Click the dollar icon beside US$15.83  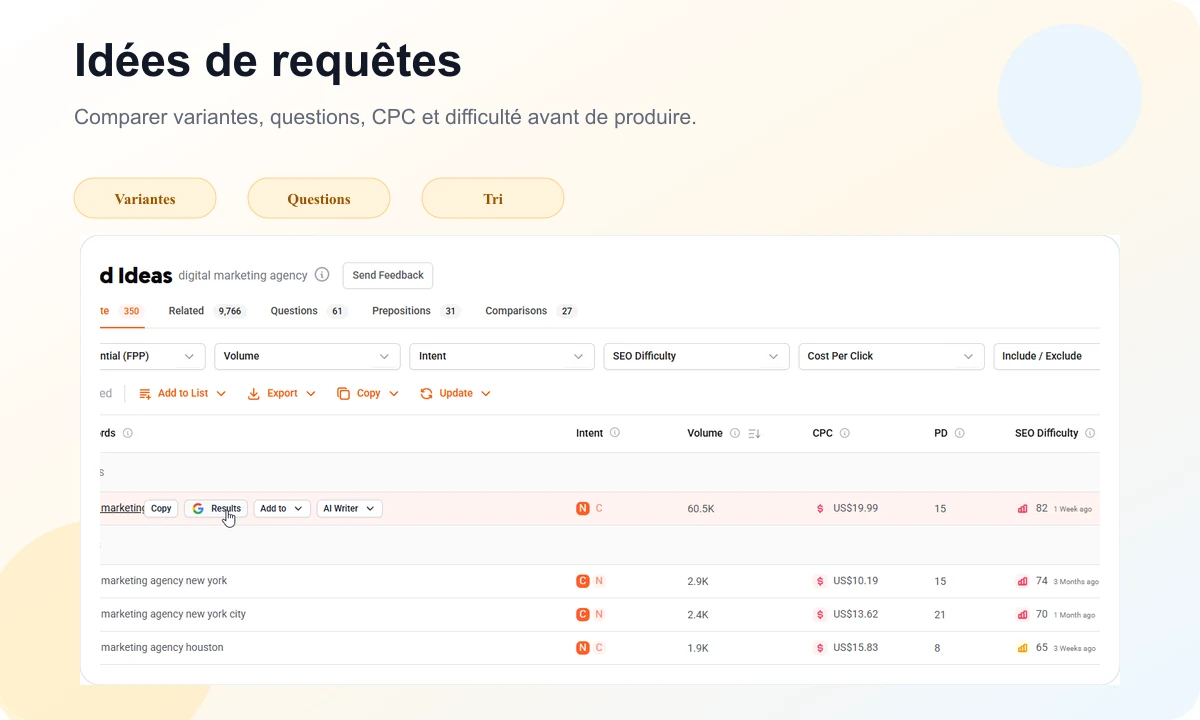click(x=821, y=647)
